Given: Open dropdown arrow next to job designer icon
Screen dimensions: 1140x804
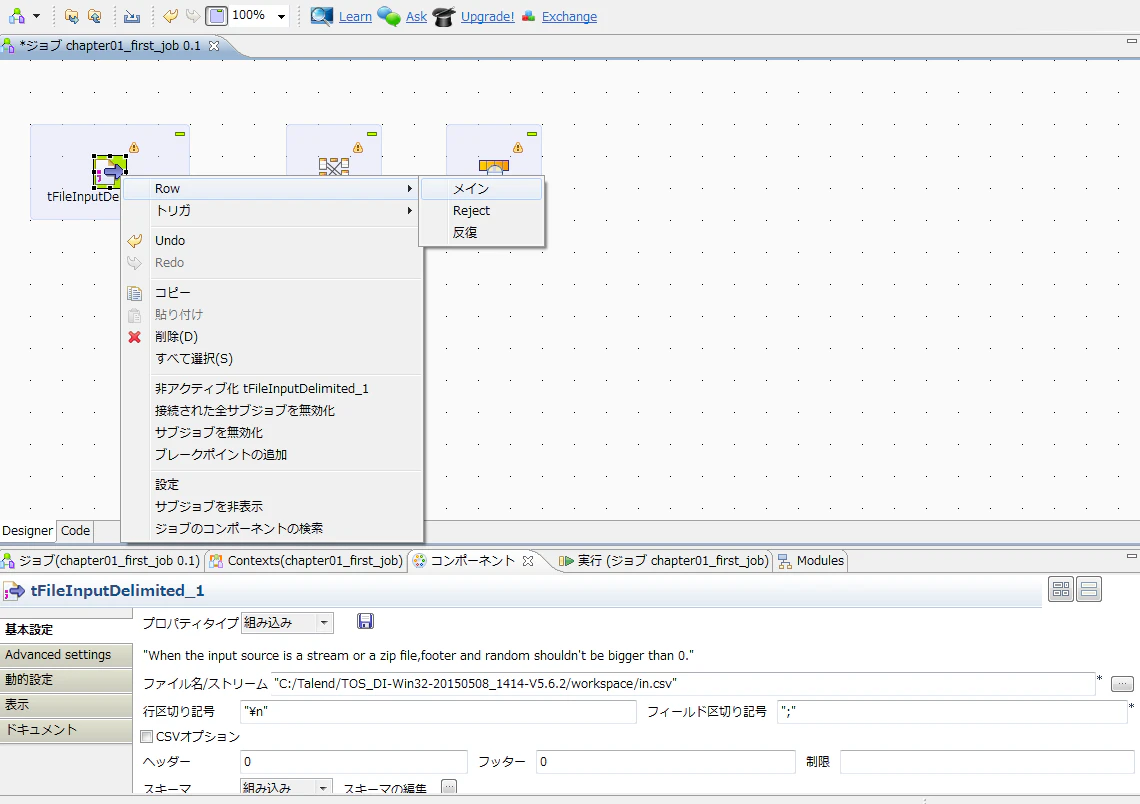Looking at the screenshot, I should [36, 16].
